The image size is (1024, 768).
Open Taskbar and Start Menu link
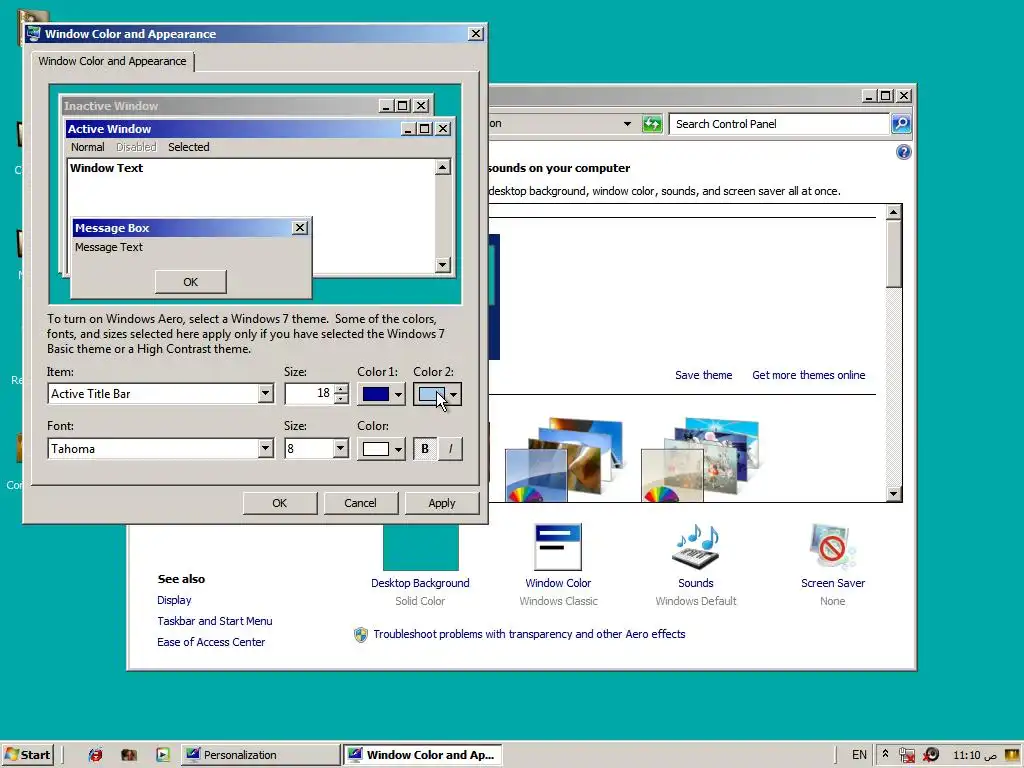(x=215, y=621)
